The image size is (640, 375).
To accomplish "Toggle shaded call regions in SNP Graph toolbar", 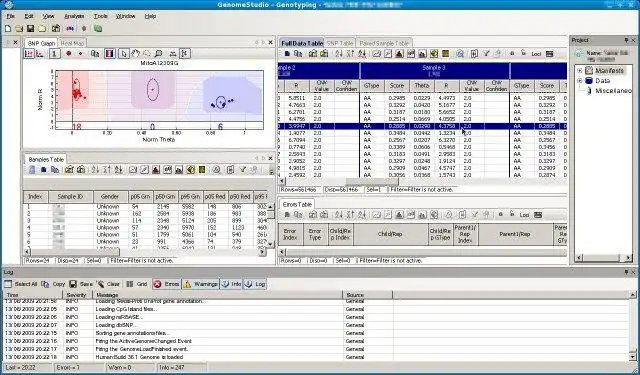I will (109, 53).
